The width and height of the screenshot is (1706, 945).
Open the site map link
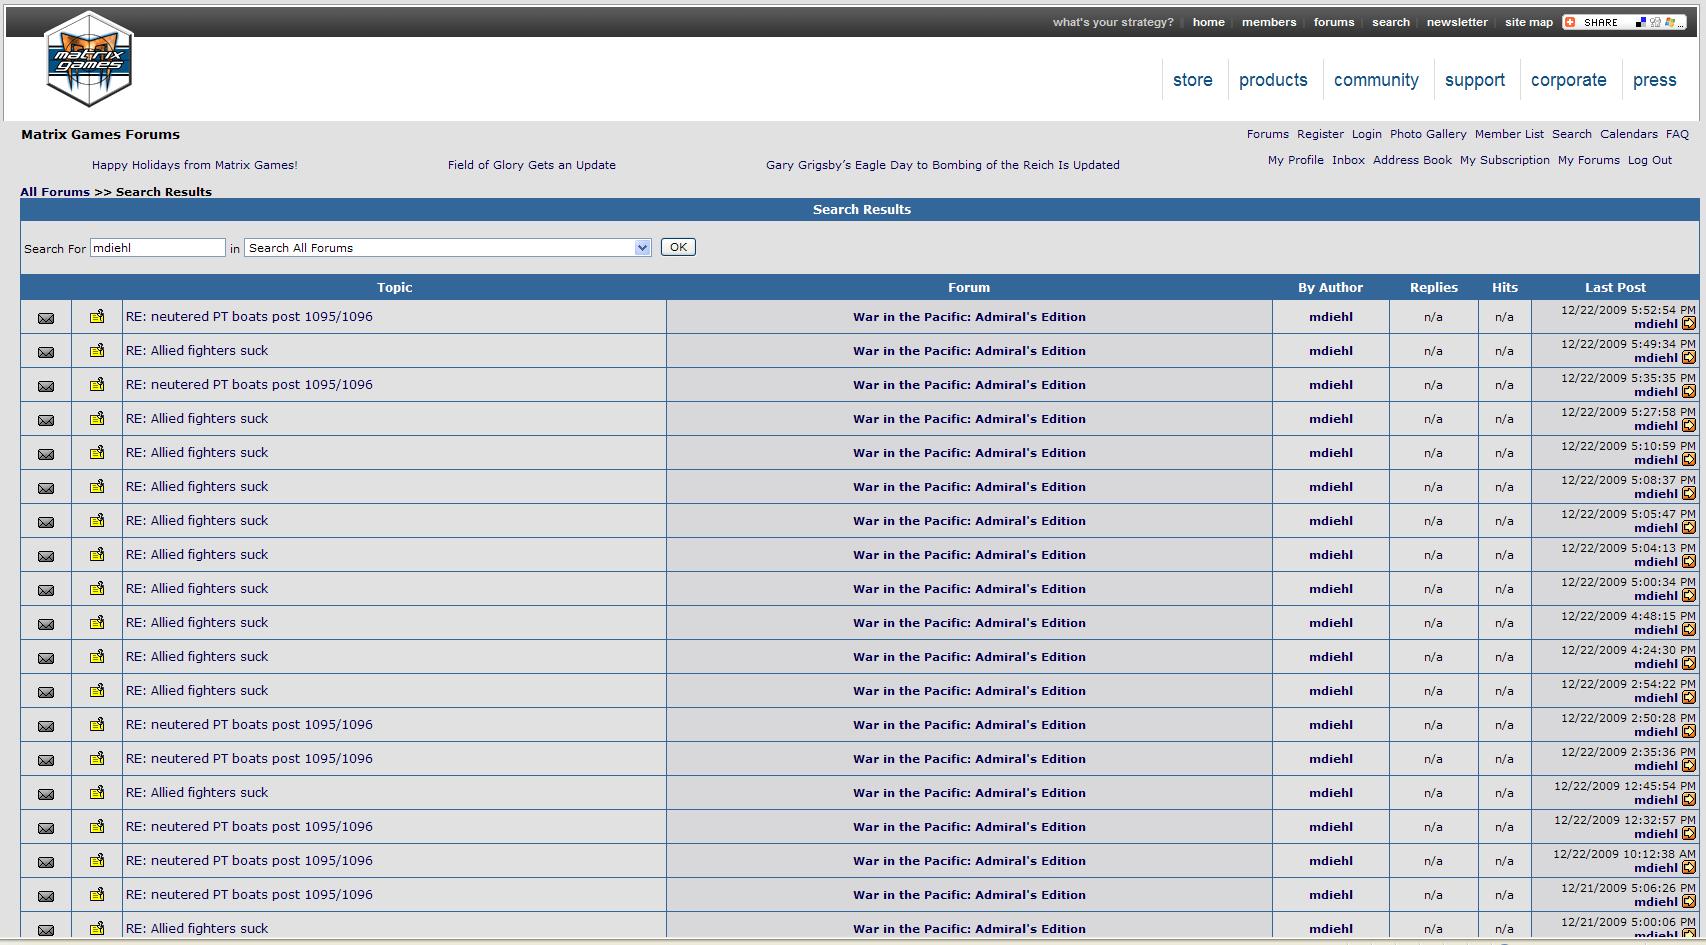click(1529, 22)
